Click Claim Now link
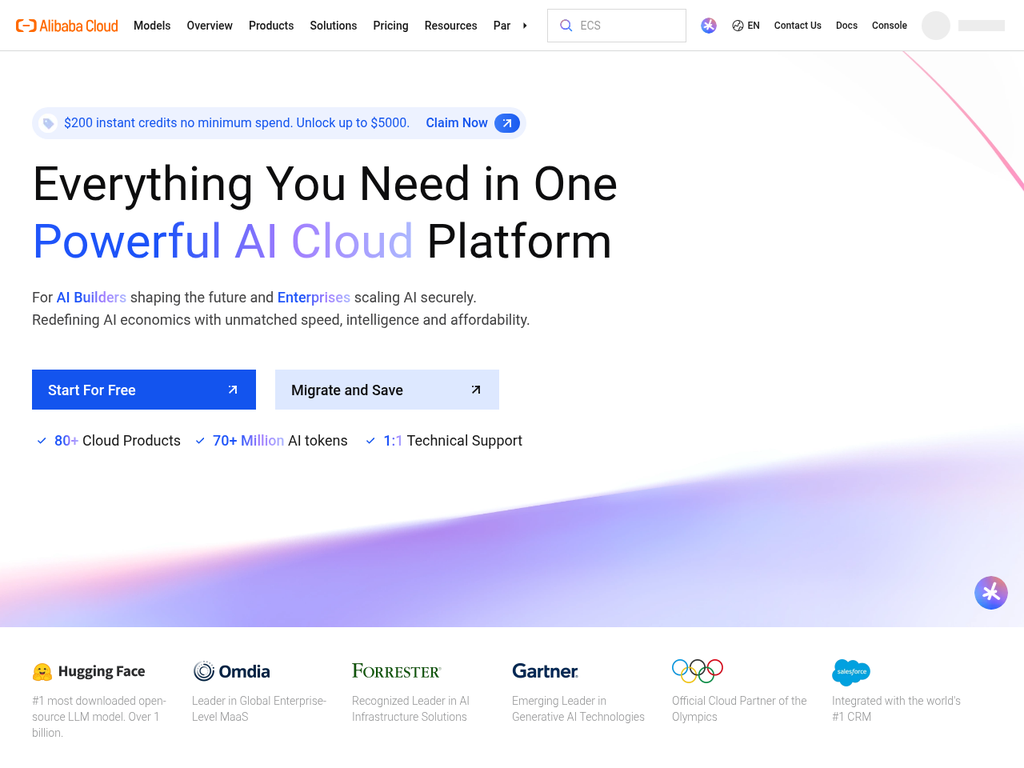Viewport: 1024px width, 768px height. tap(456, 123)
